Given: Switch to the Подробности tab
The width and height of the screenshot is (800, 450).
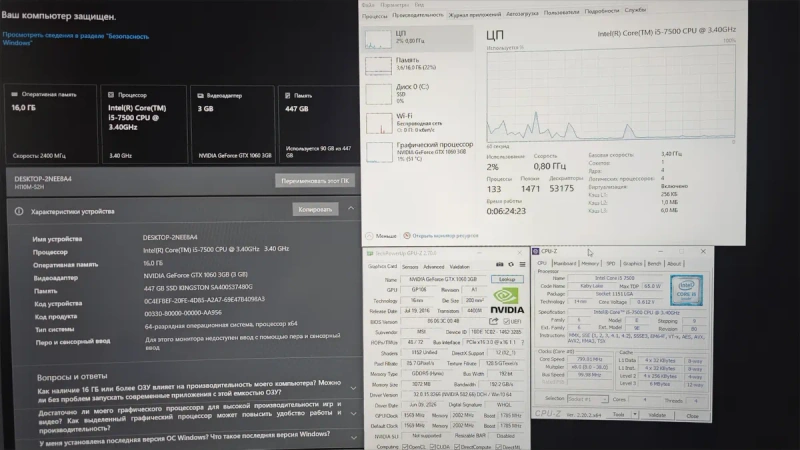Looking at the screenshot, I should 602,11.
